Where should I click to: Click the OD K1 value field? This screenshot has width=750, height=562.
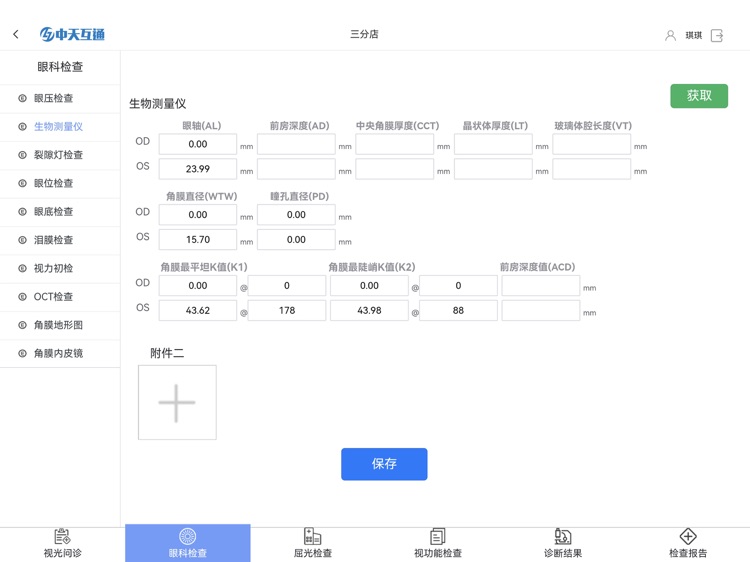click(198, 286)
